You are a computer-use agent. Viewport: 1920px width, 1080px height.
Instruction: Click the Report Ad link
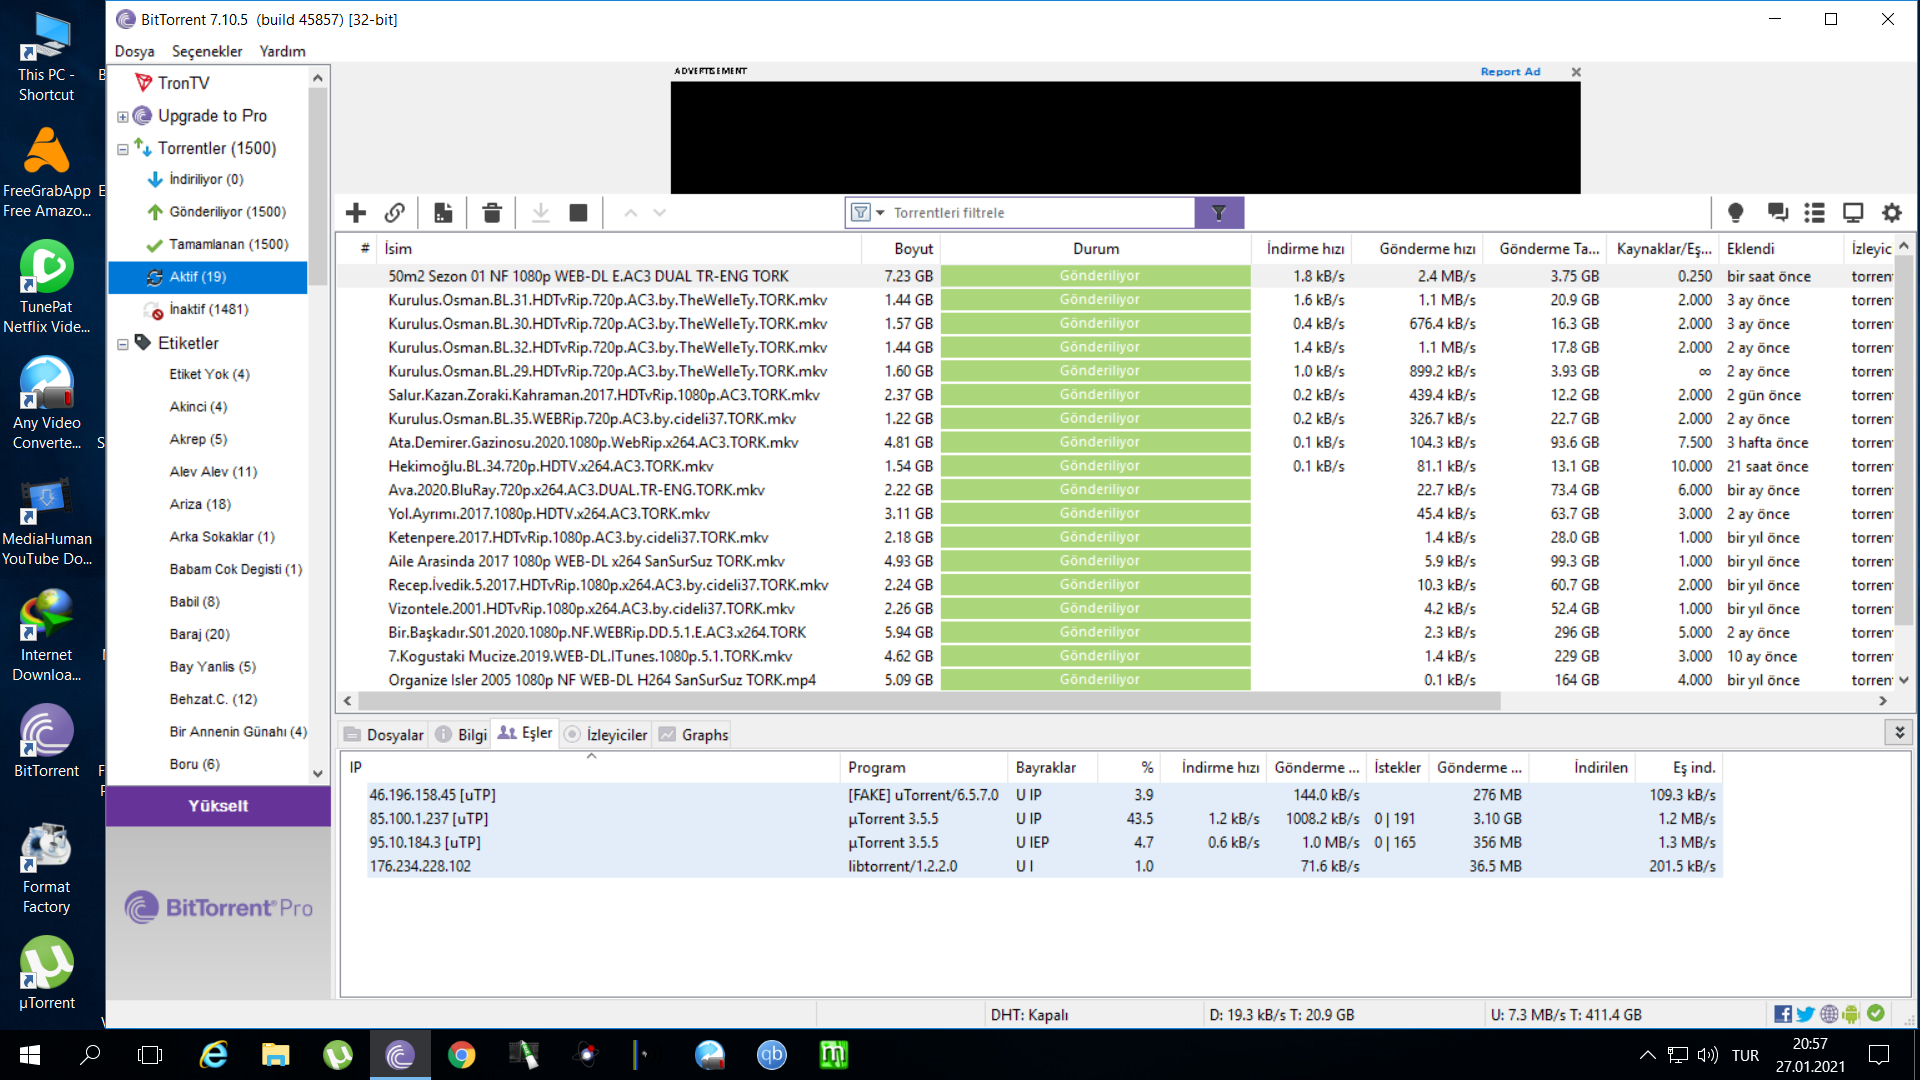(1510, 72)
